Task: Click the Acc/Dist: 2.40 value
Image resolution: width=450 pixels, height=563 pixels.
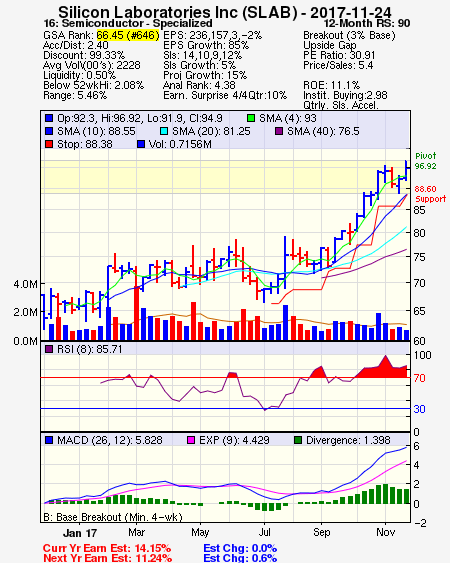Action: tap(76, 45)
